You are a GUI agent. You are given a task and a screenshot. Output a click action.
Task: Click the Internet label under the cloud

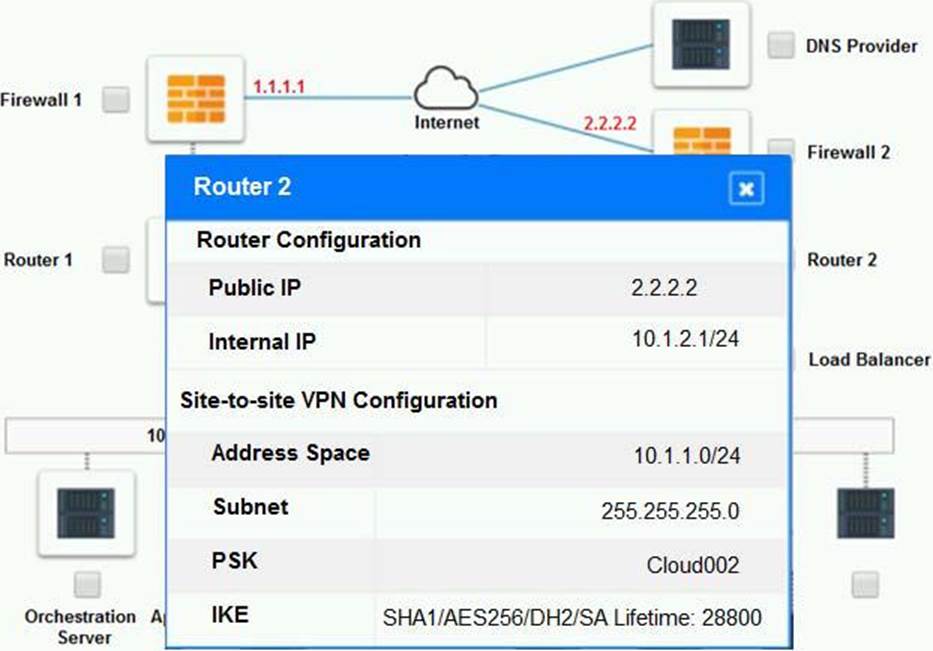tap(447, 123)
